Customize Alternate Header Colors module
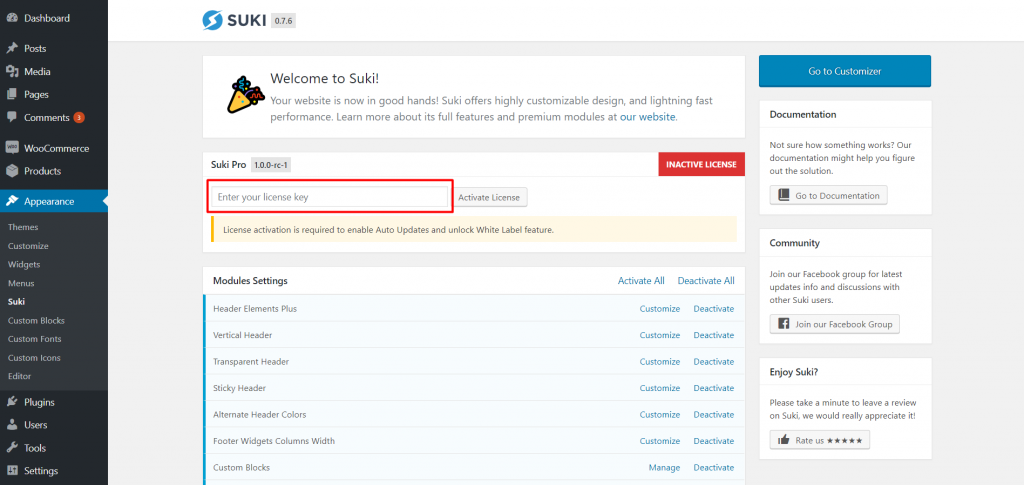This screenshot has height=485, width=1024. 660,415
